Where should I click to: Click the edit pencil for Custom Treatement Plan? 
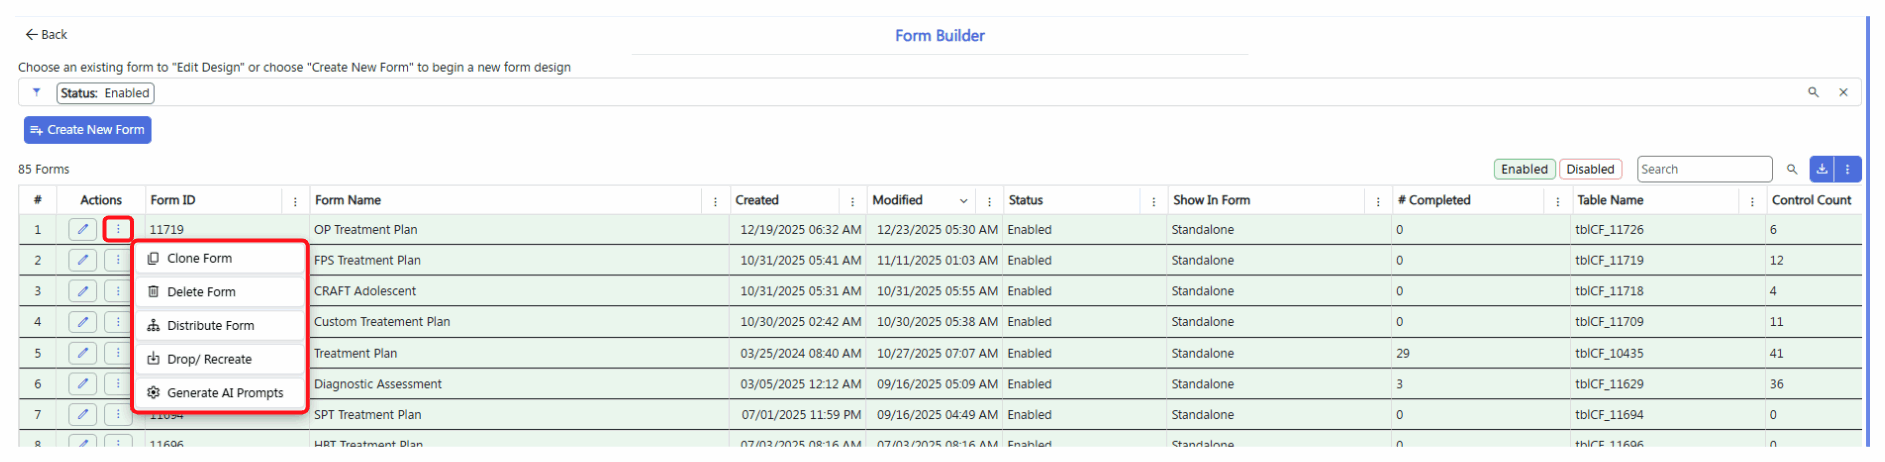click(83, 322)
